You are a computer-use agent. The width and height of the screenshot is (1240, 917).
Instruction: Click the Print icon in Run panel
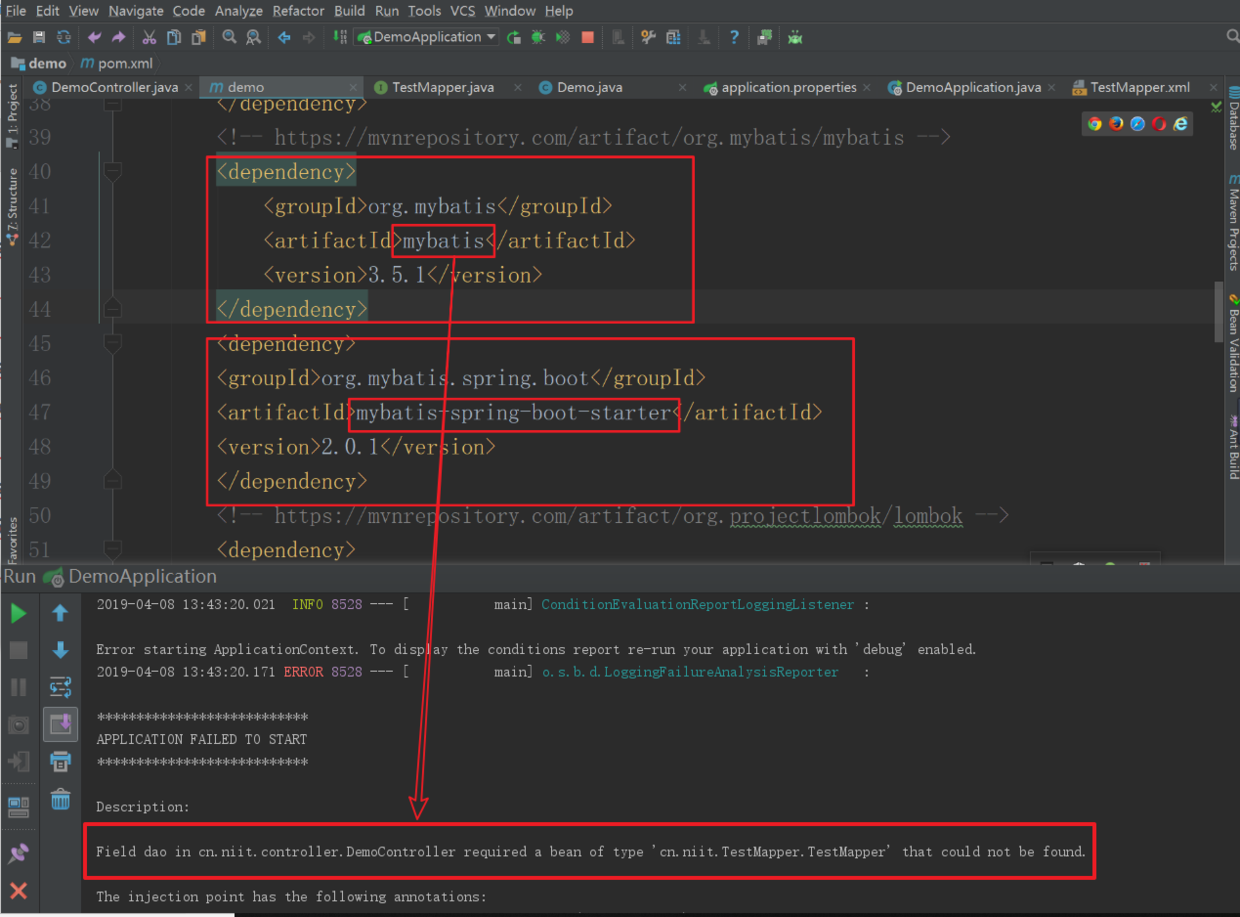click(60, 761)
